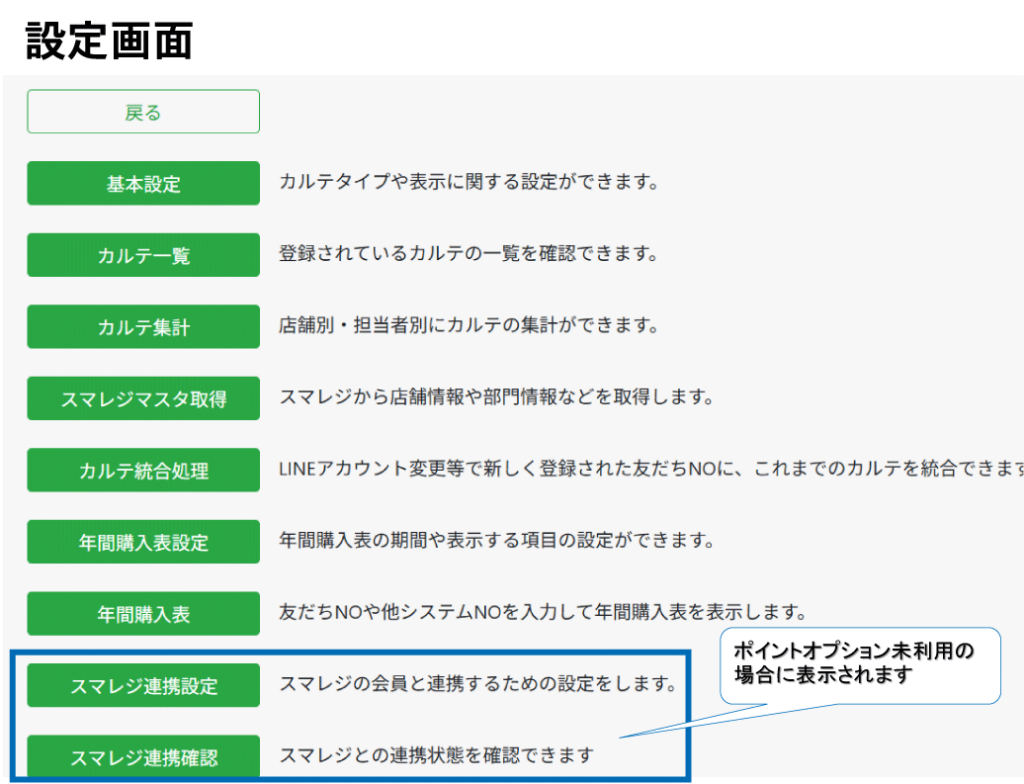Click description about 年間購入表の期間 settings
This screenshot has width=1024, height=784.
coord(496,541)
